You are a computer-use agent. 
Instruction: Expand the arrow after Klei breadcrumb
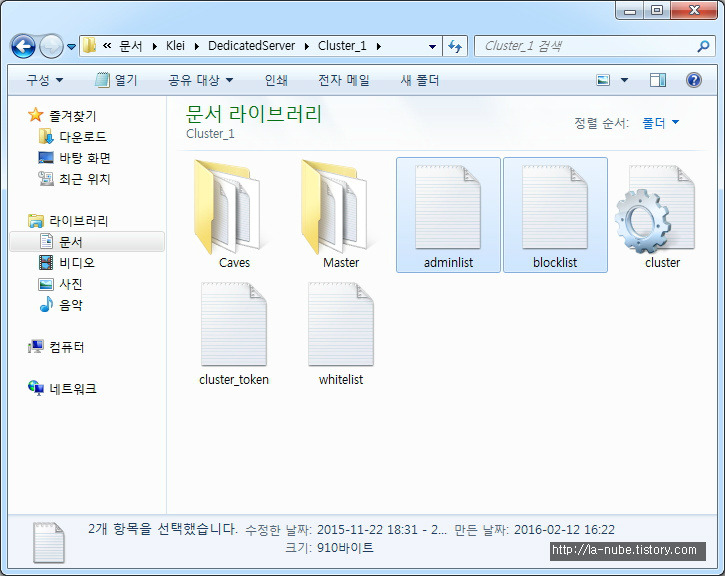click(x=197, y=46)
